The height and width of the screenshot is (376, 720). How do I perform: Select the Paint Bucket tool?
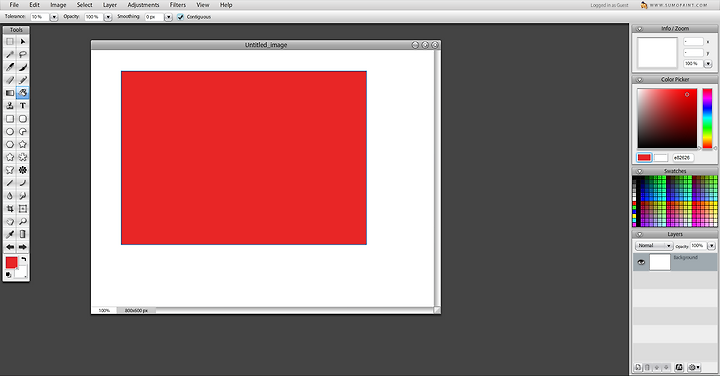tap(22, 93)
